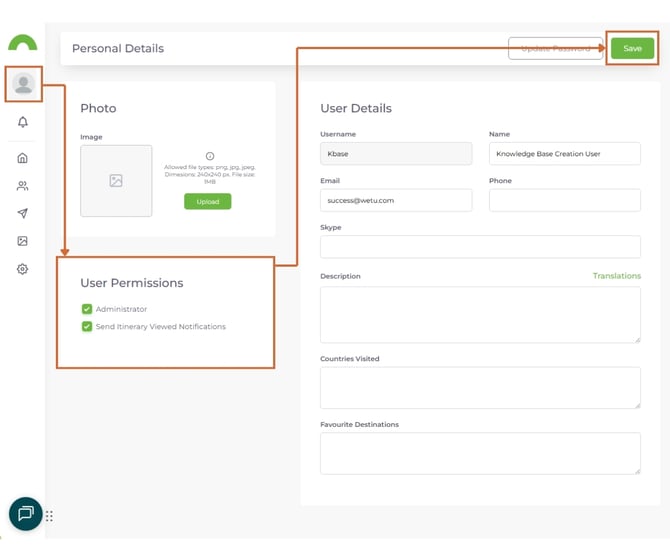Open the user profile avatar icon
The image size is (670, 558).
pos(24,84)
